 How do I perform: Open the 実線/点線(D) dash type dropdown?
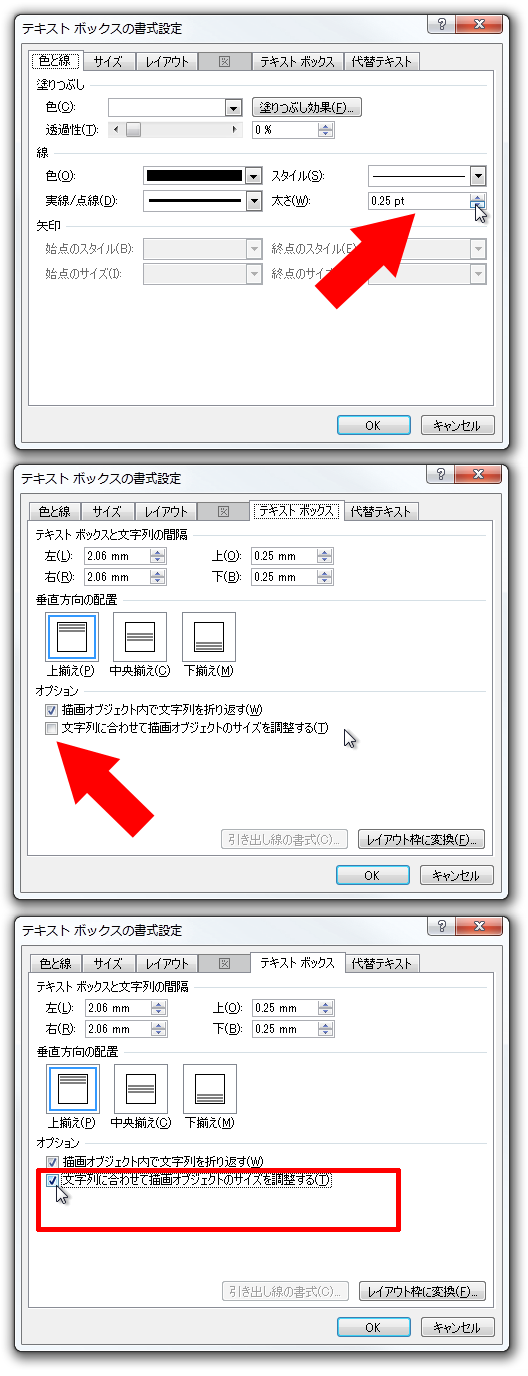tap(203, 201)
